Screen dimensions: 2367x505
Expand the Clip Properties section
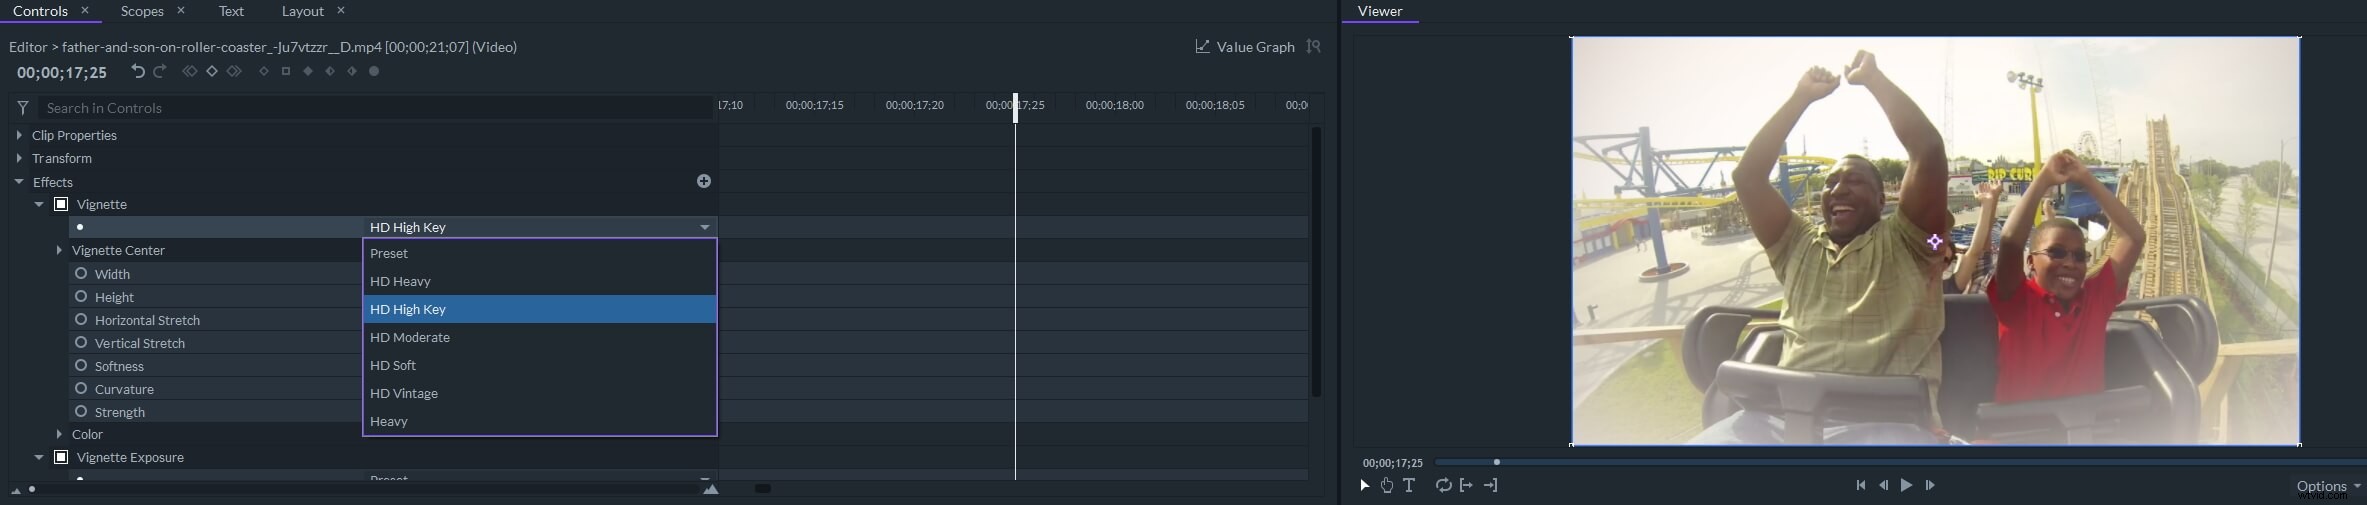tap(19, 135)
